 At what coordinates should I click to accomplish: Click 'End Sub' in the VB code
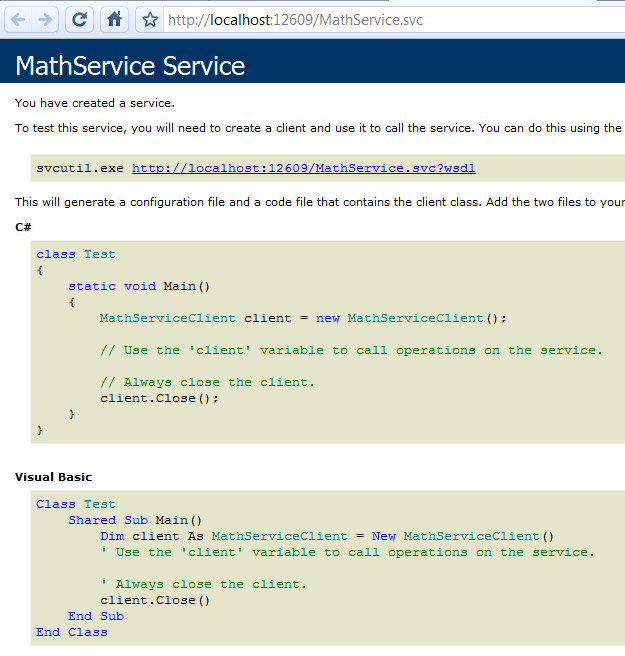96,616
